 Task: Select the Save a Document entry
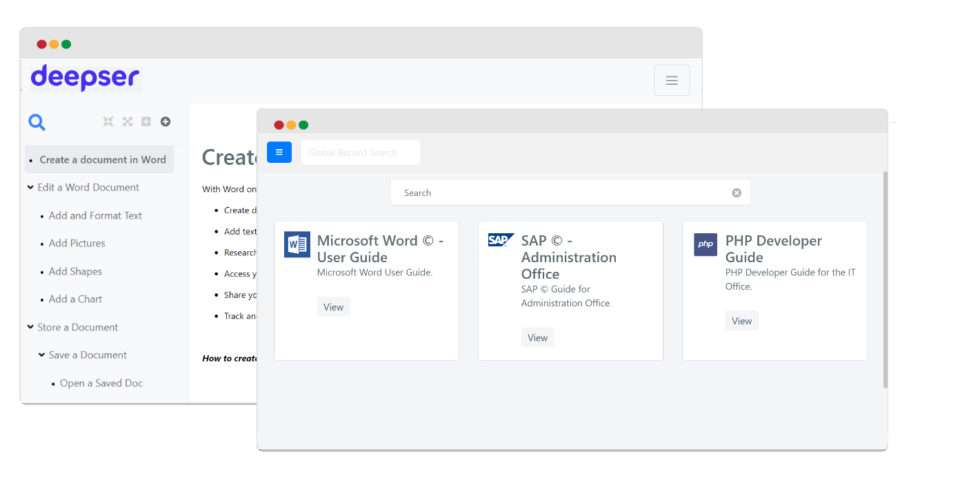[88, 354]
